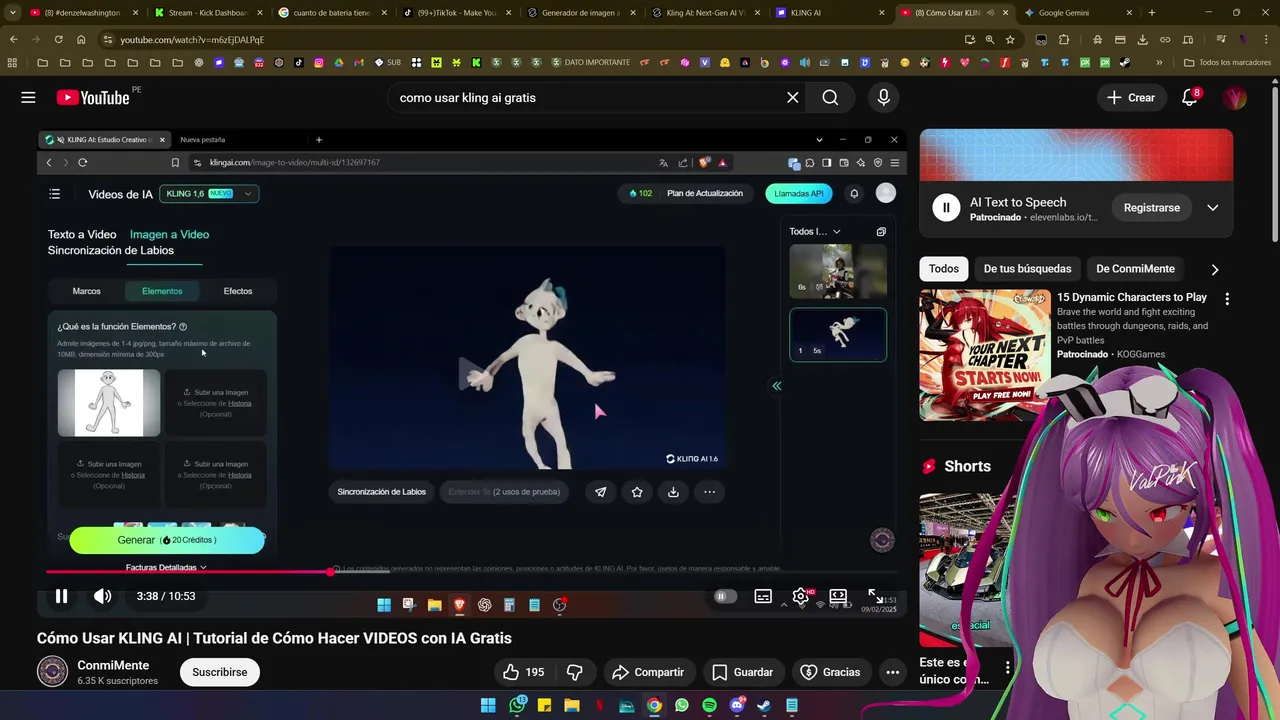Switch the player to theater mode
This screenshot has width=1280, height=720.
(838, 596)
